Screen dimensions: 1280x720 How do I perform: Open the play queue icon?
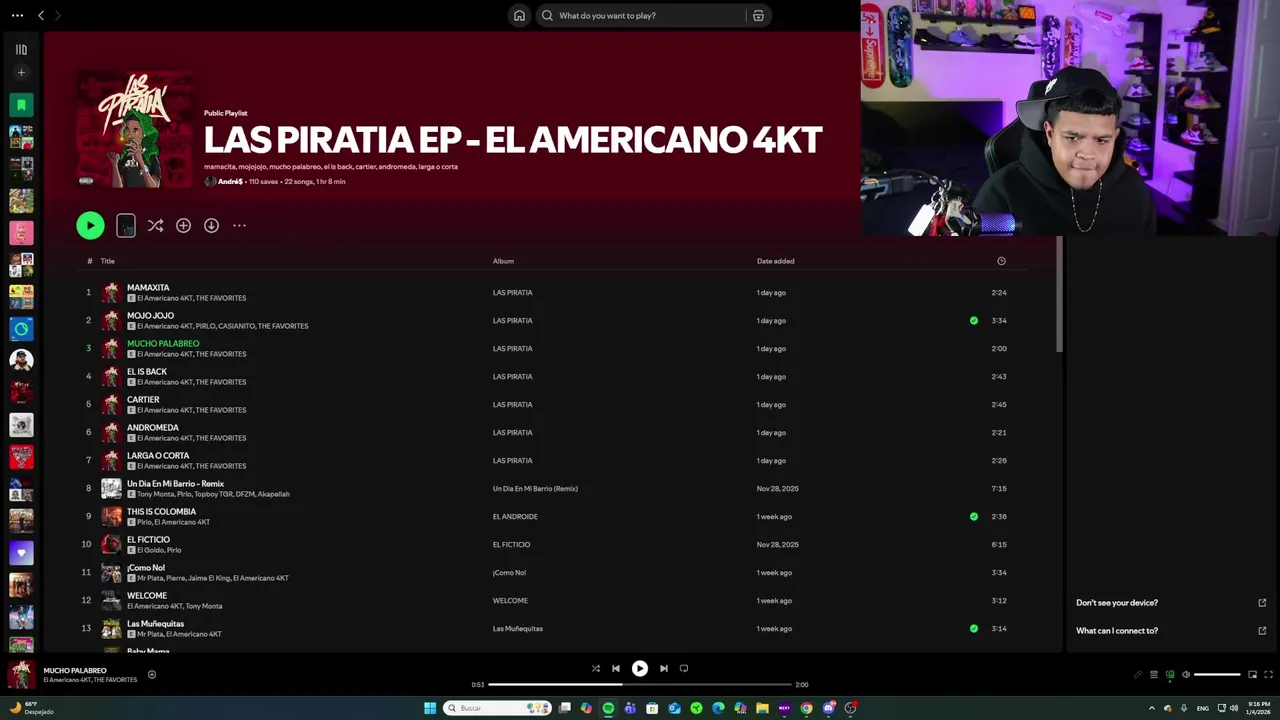(x=1154, y=675)
